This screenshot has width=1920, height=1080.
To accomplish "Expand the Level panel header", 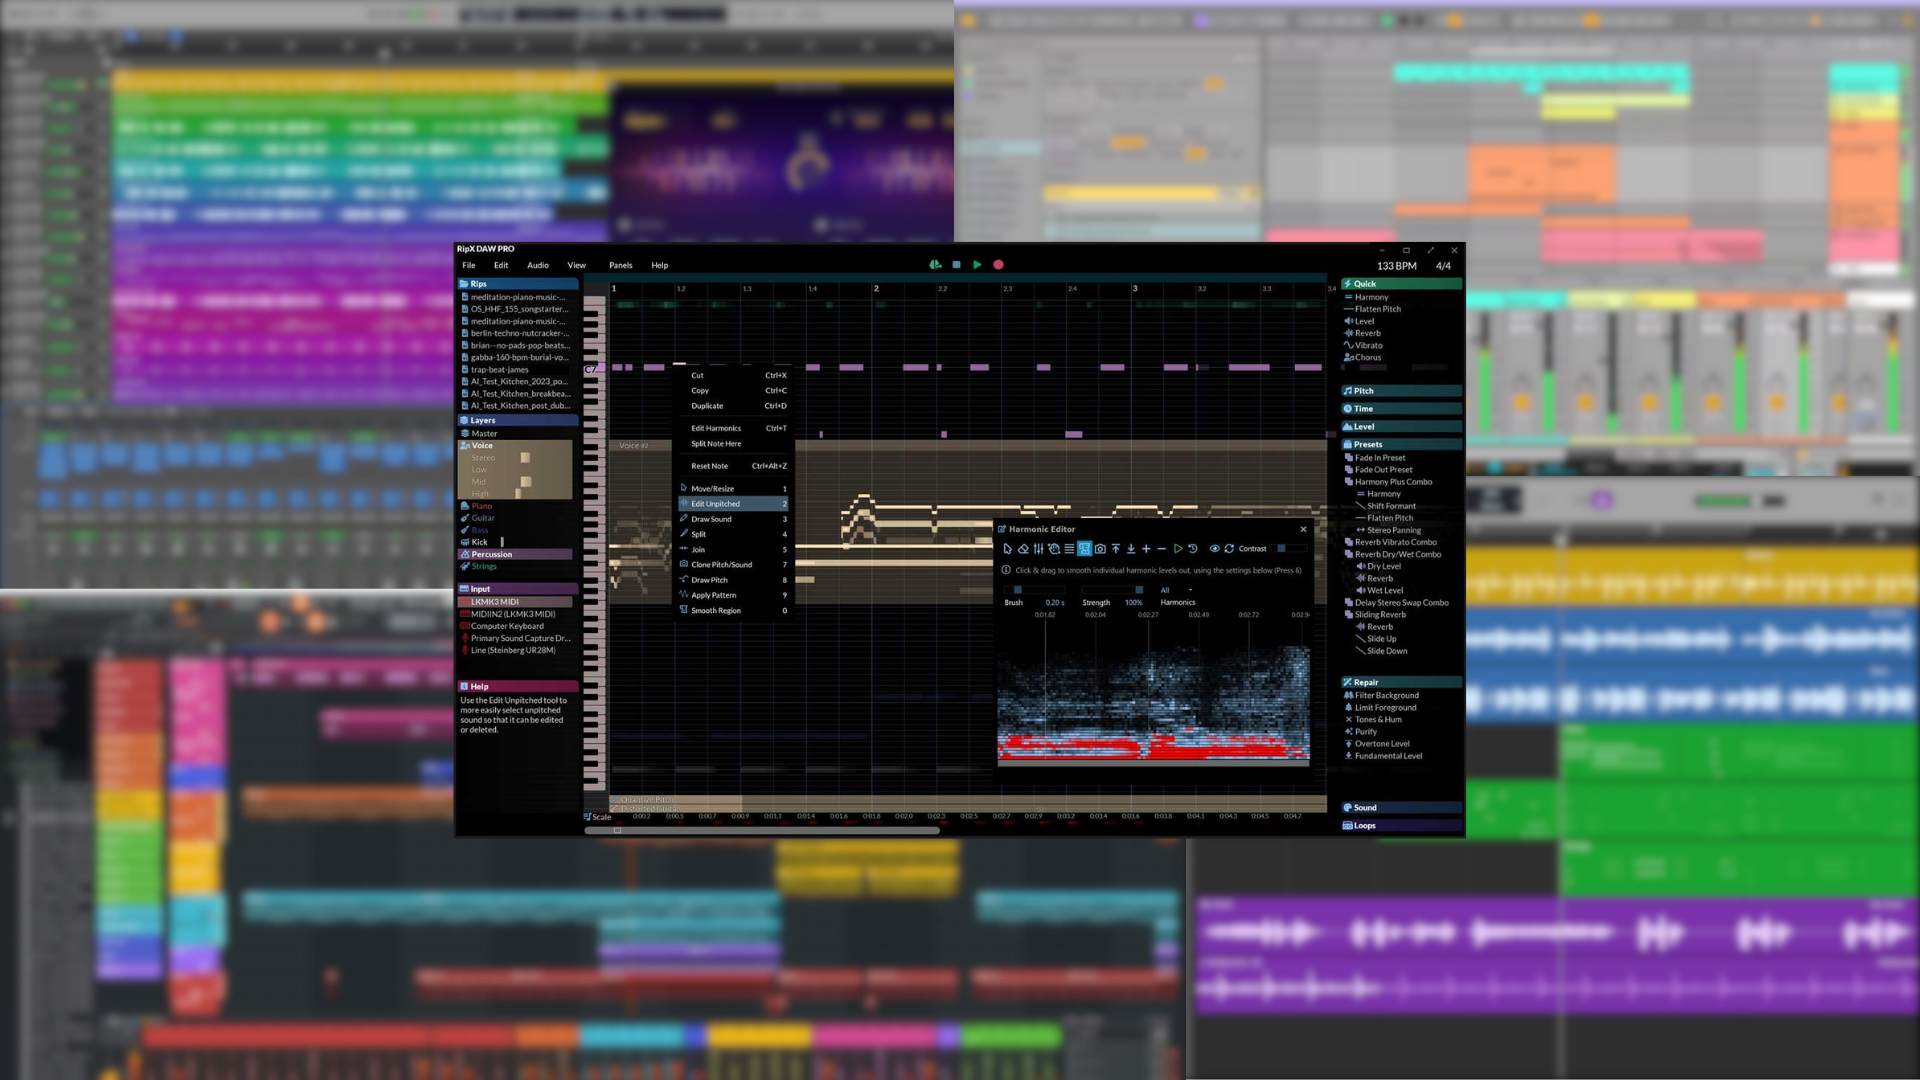I will click(x=1401, y=427).
